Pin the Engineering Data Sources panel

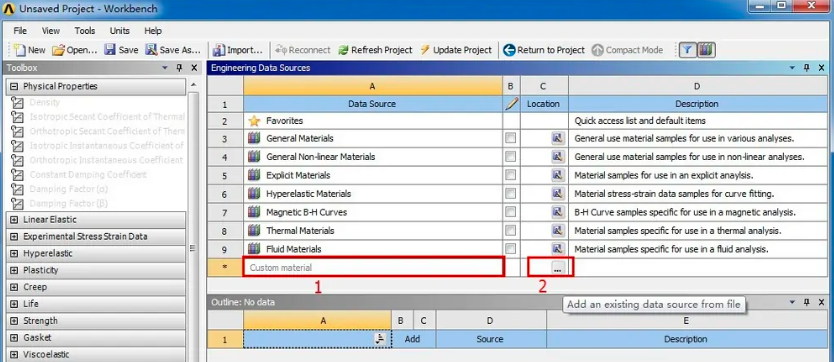point(806,68)
